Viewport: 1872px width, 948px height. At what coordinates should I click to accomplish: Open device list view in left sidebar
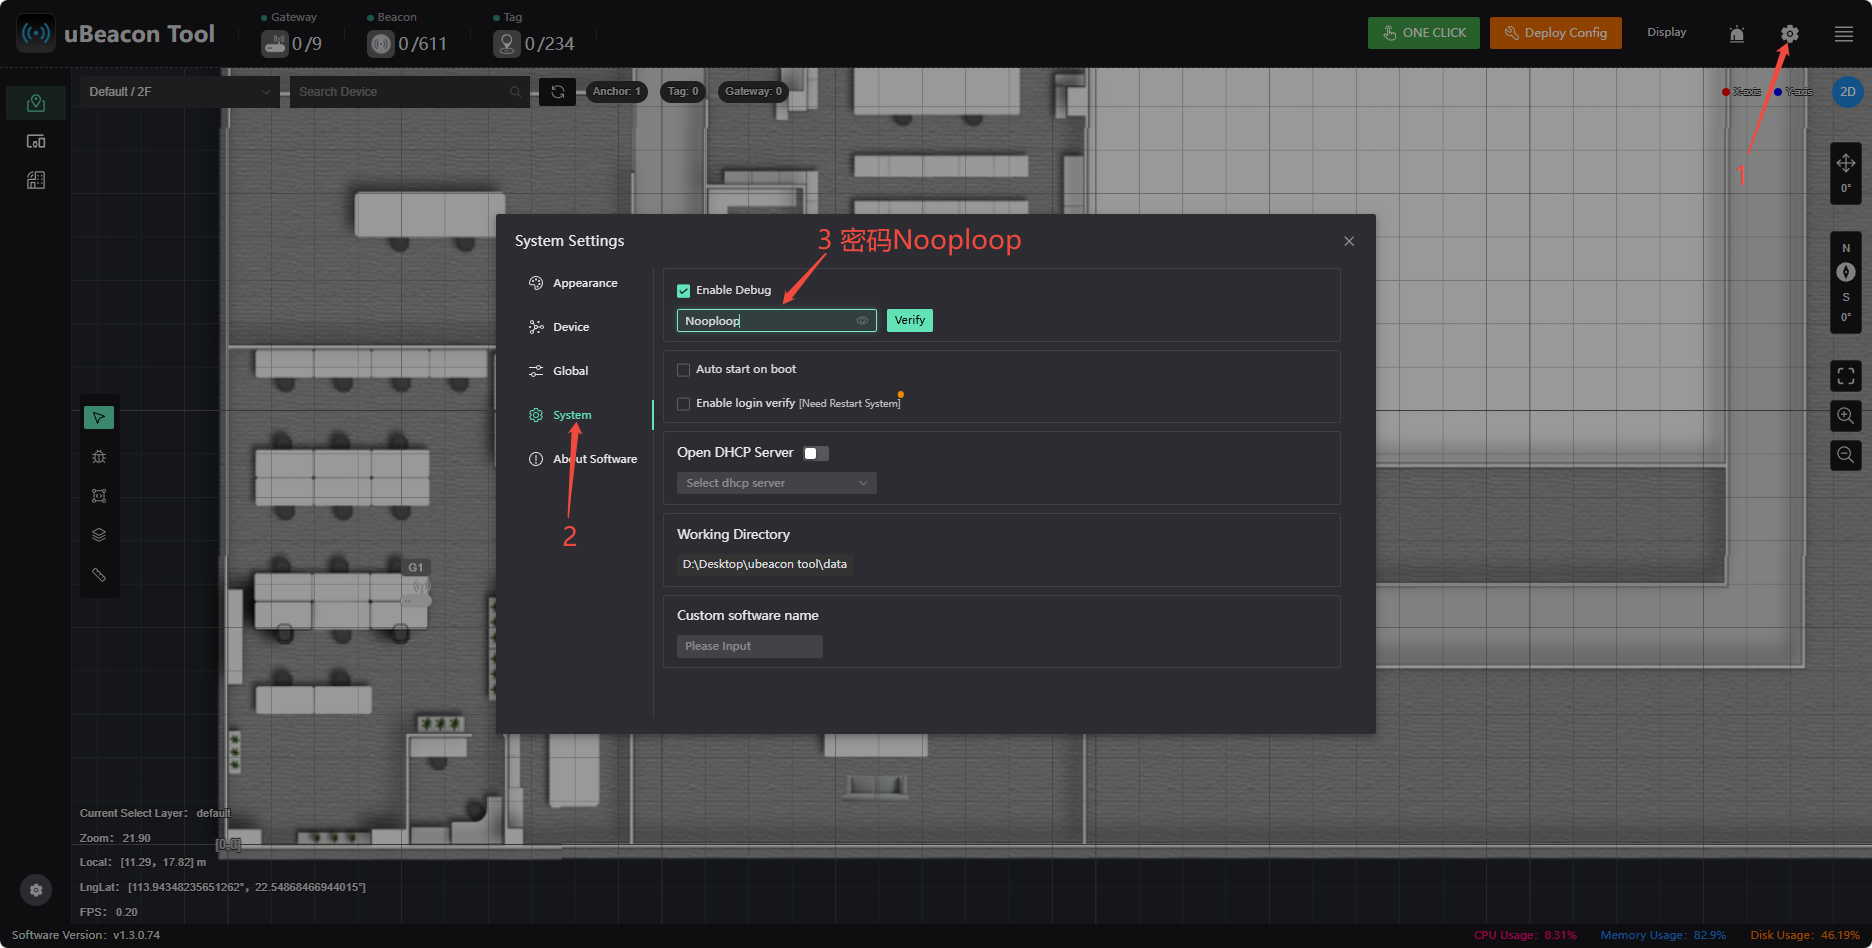point(36,141)
